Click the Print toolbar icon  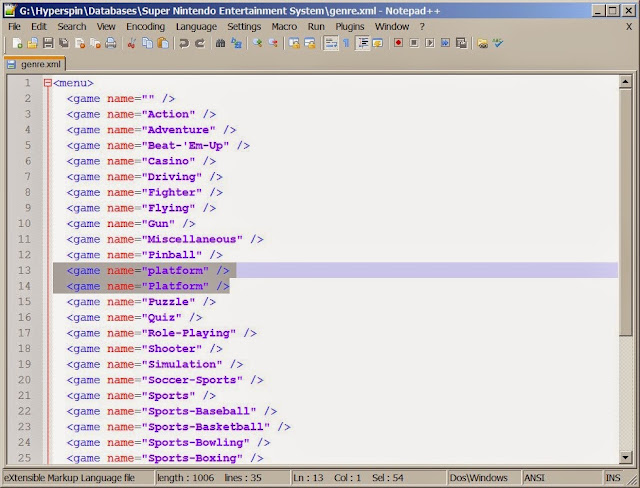pyautogui.click(x=111, y=43)
